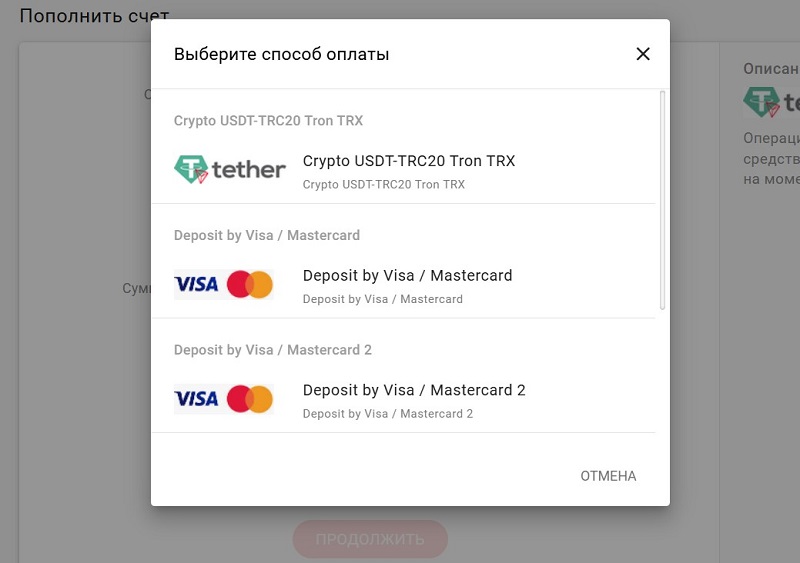Click the Visa logo beside "Deposit by Visa / Mastercard"
Viewport: 800px width, 563px height.
[196, 285]
